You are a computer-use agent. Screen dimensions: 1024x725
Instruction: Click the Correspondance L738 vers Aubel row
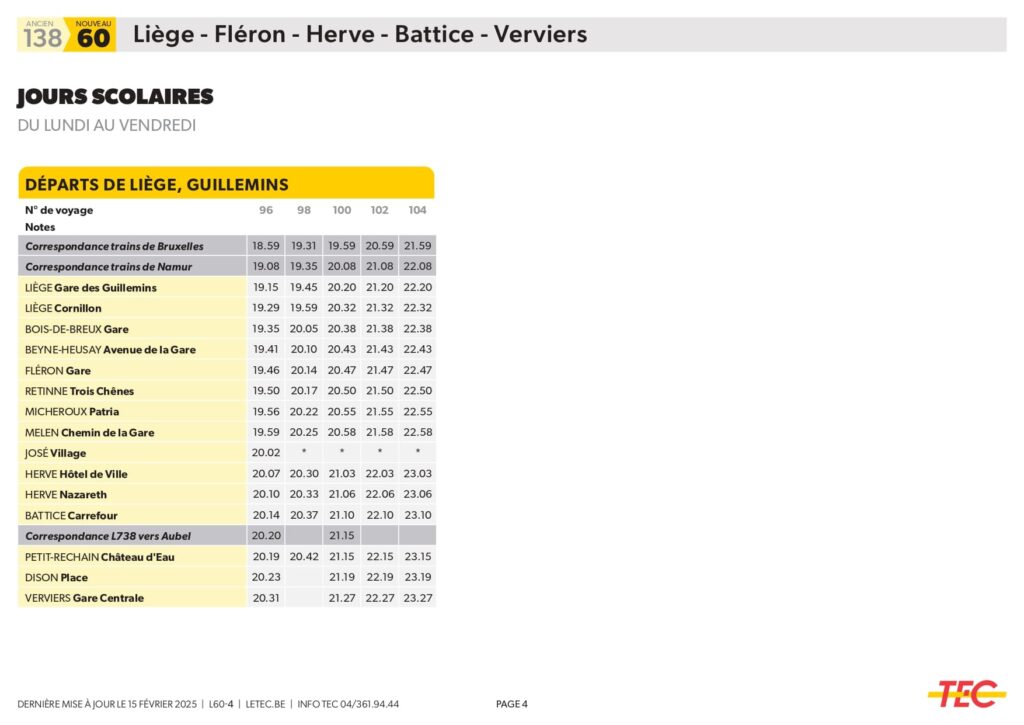[x=108, y=536]
